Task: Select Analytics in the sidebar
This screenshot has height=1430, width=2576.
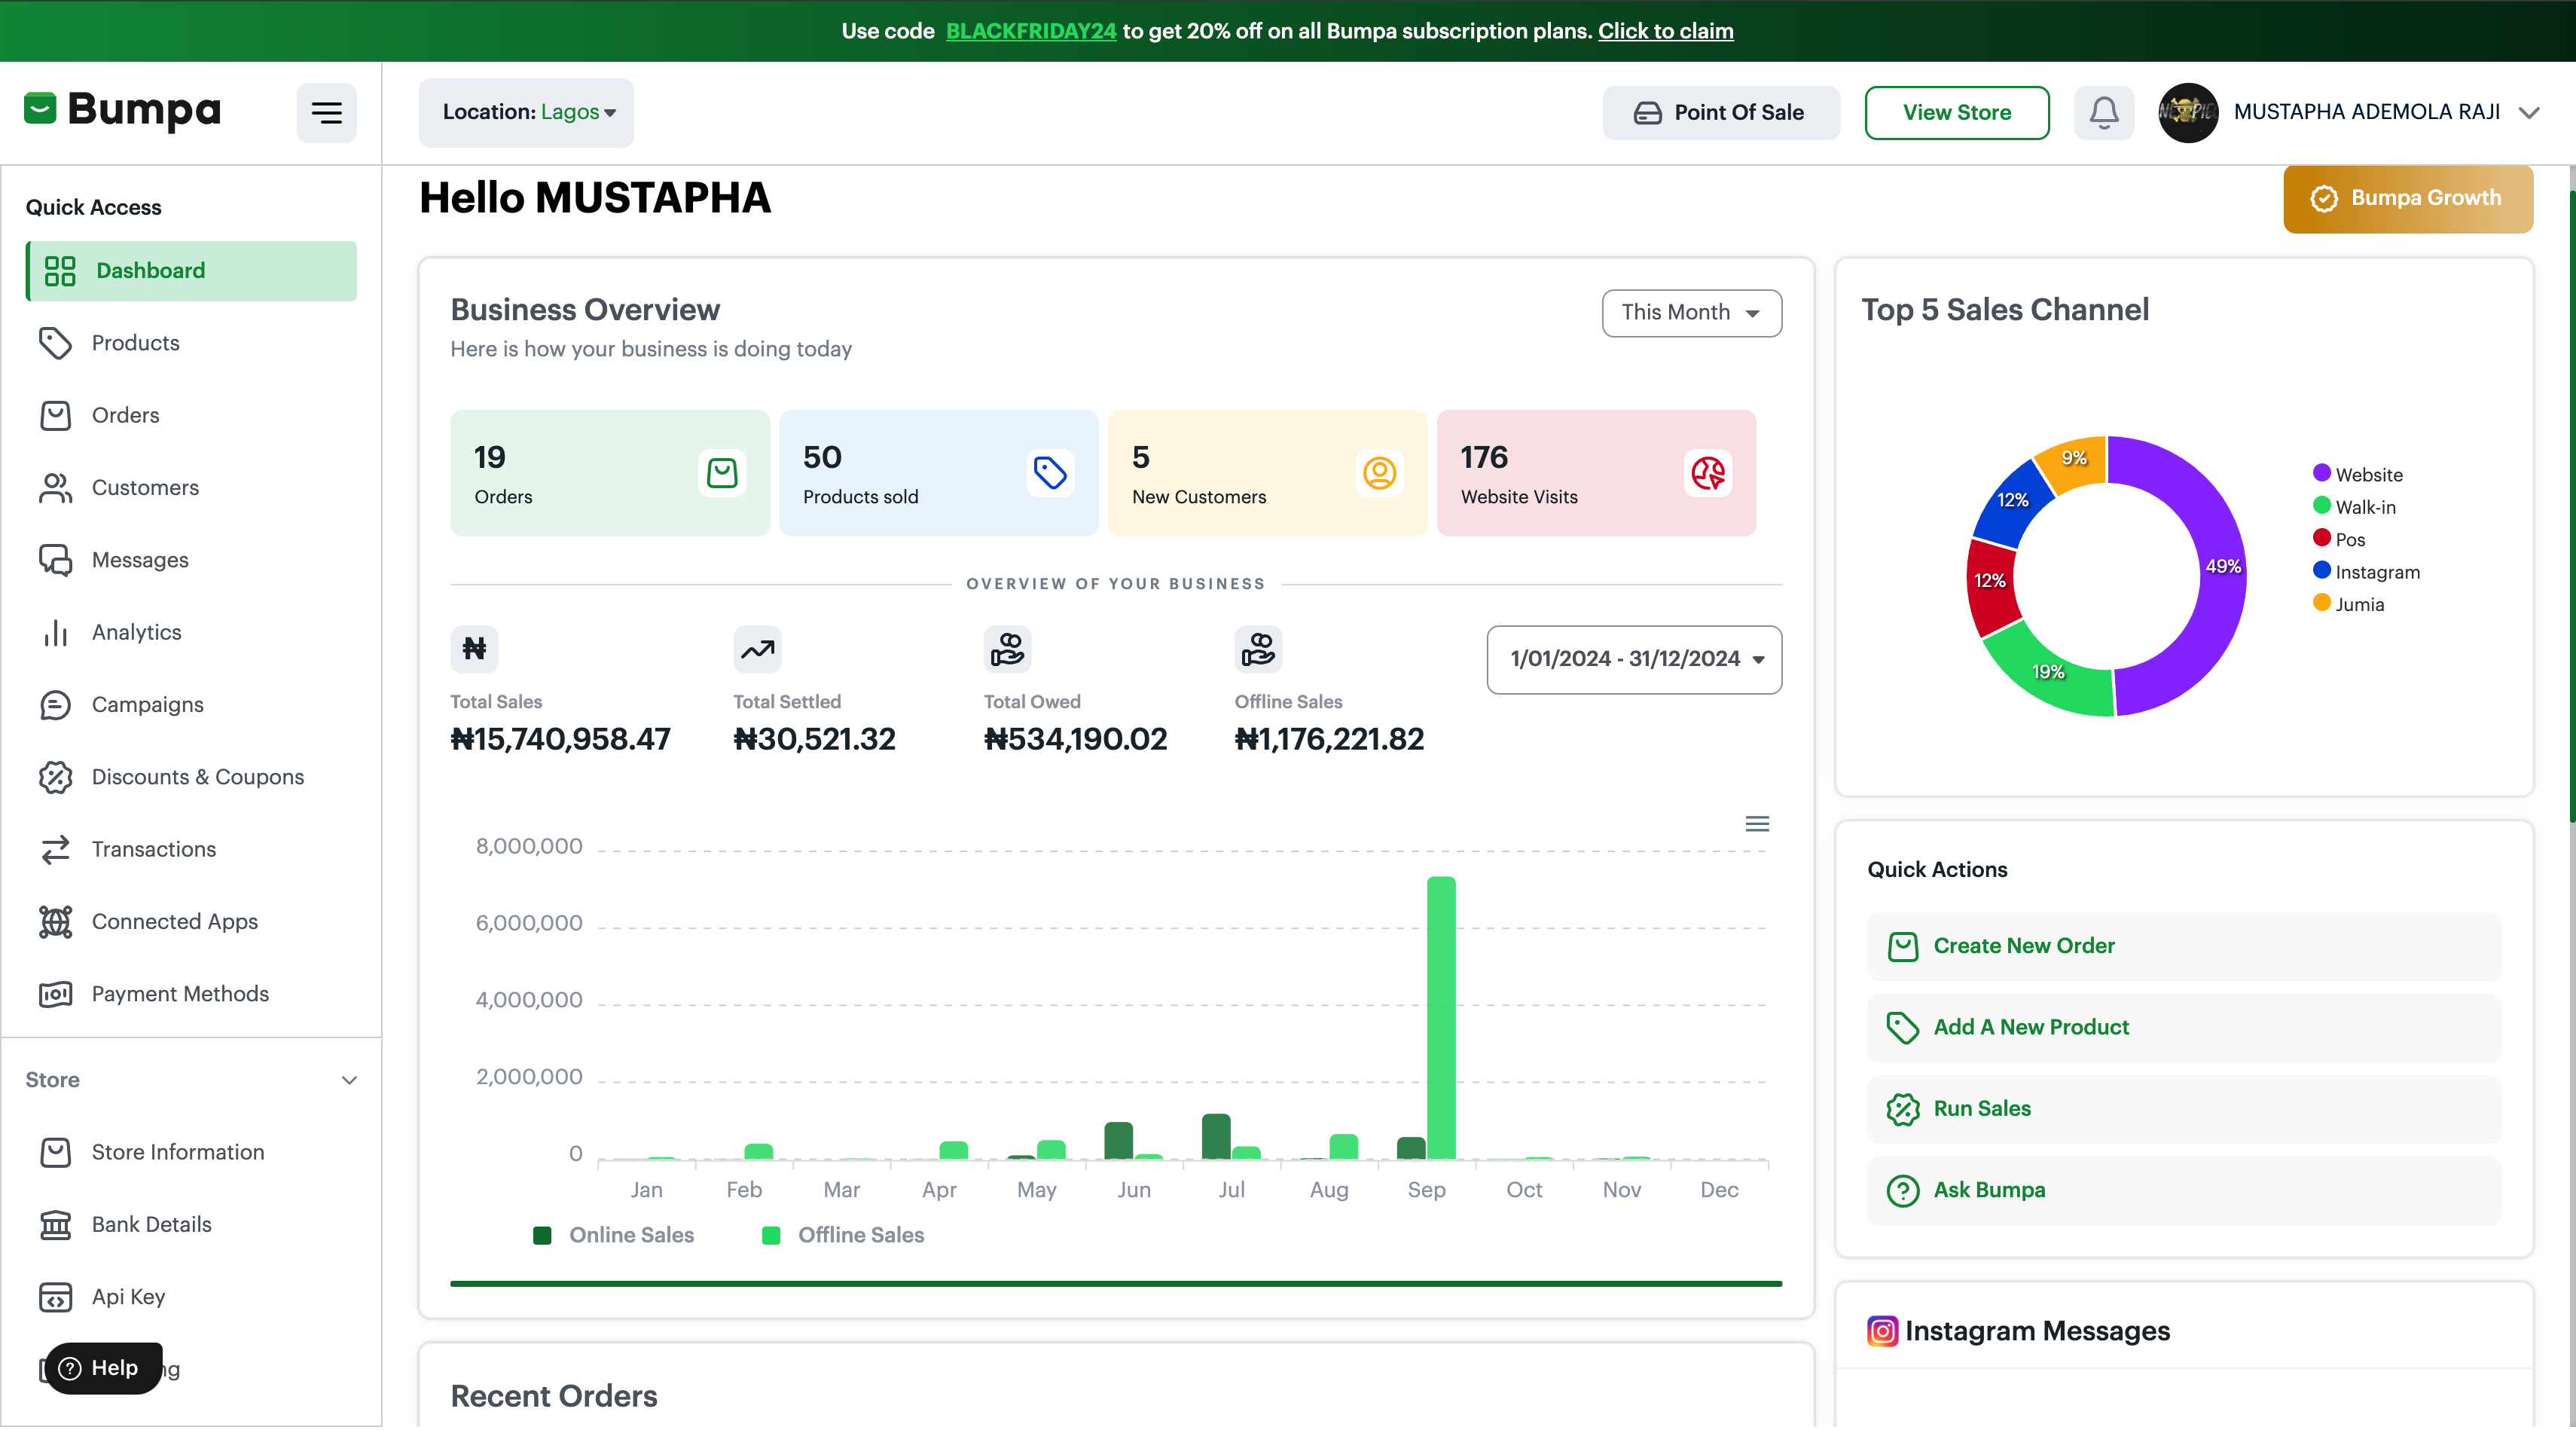Action: 191,633
